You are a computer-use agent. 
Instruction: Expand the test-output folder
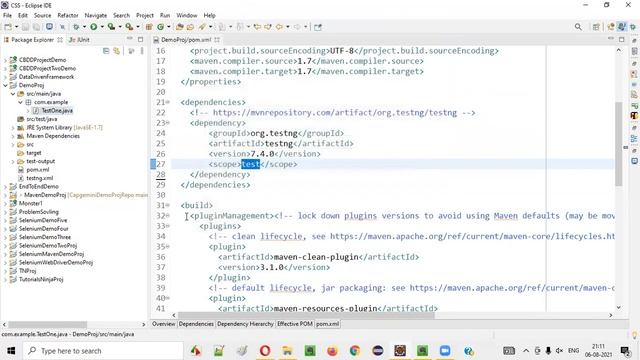click(13, 162)
